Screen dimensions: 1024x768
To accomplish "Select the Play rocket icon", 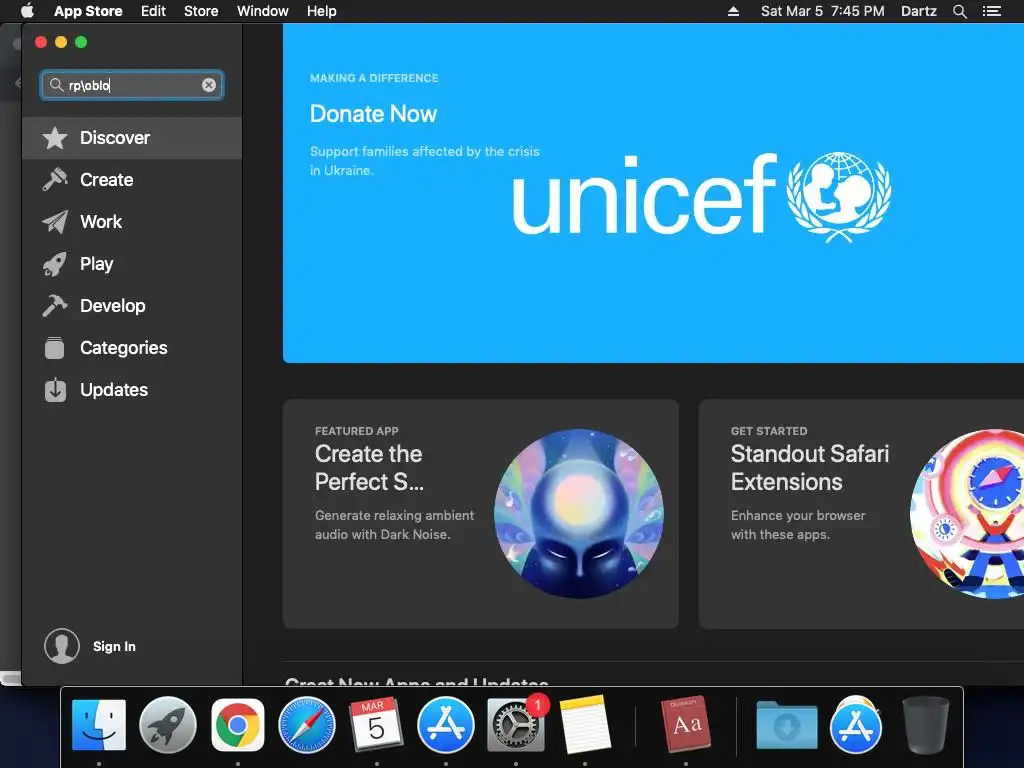I will tap(55, 264).
